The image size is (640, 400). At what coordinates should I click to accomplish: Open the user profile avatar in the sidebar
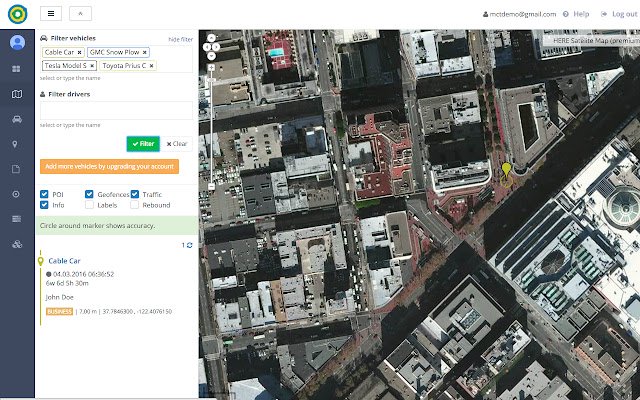pos(17,42)
